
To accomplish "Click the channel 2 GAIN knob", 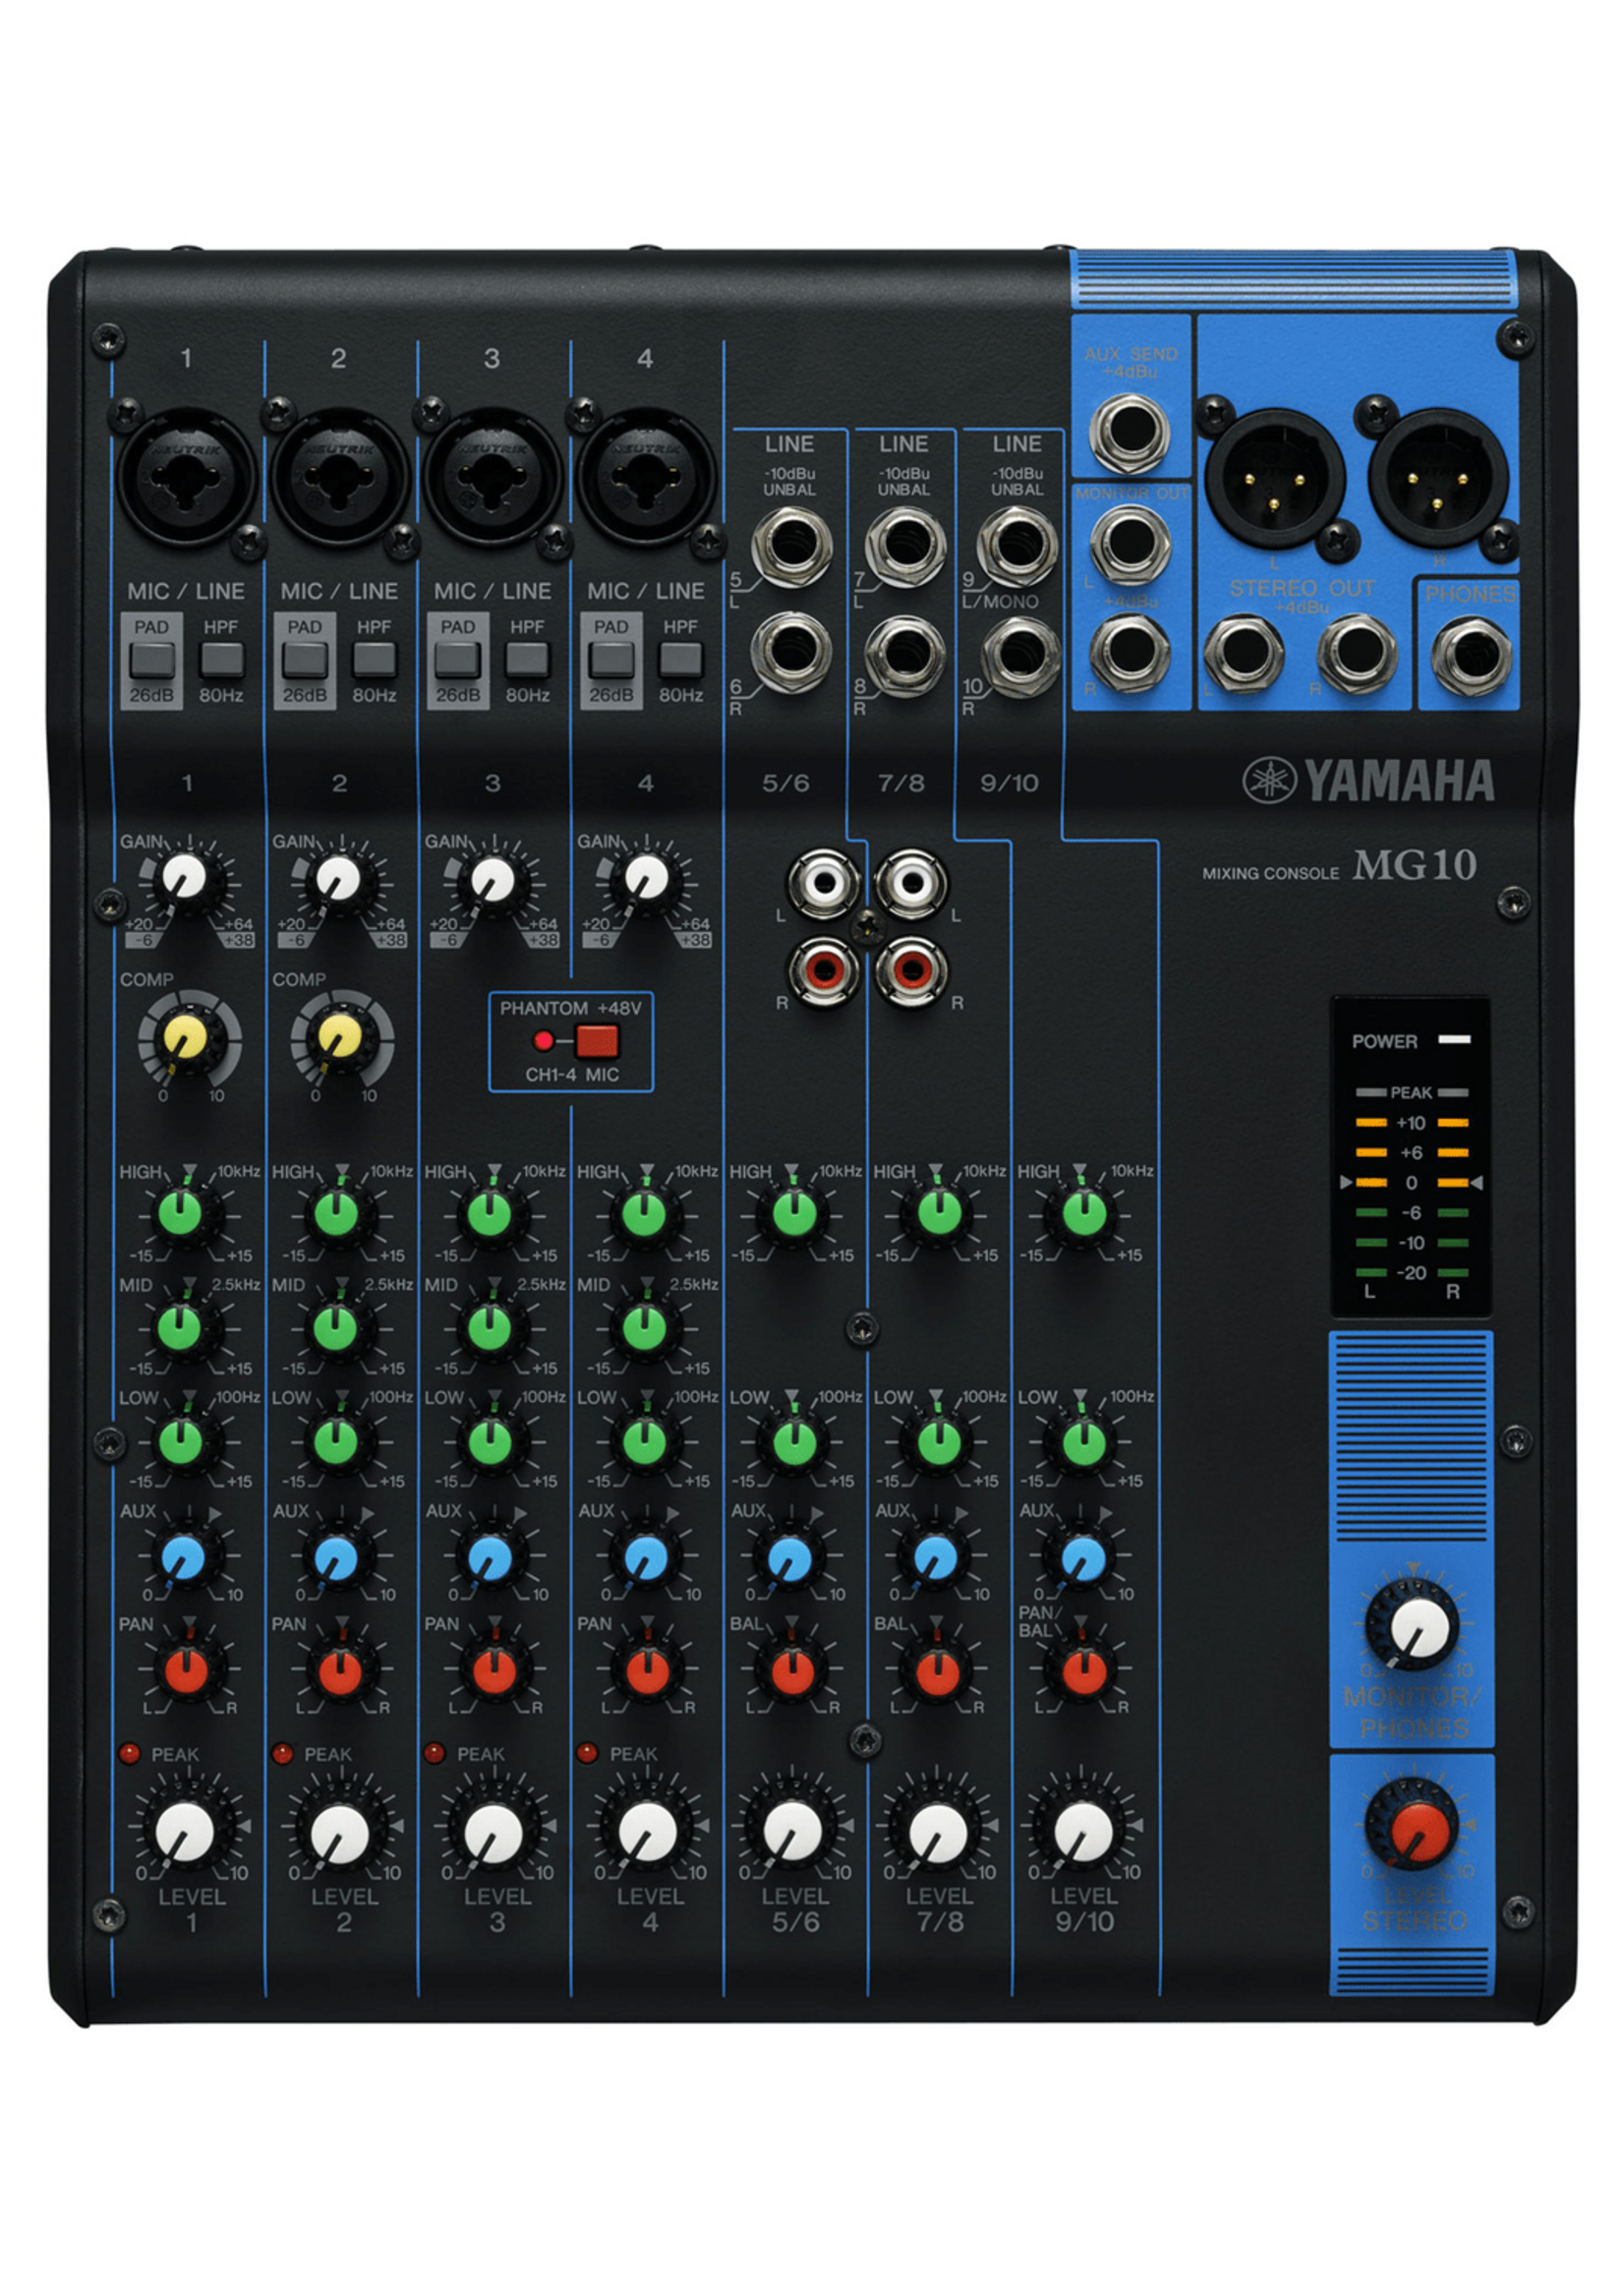I will point(338,878).
